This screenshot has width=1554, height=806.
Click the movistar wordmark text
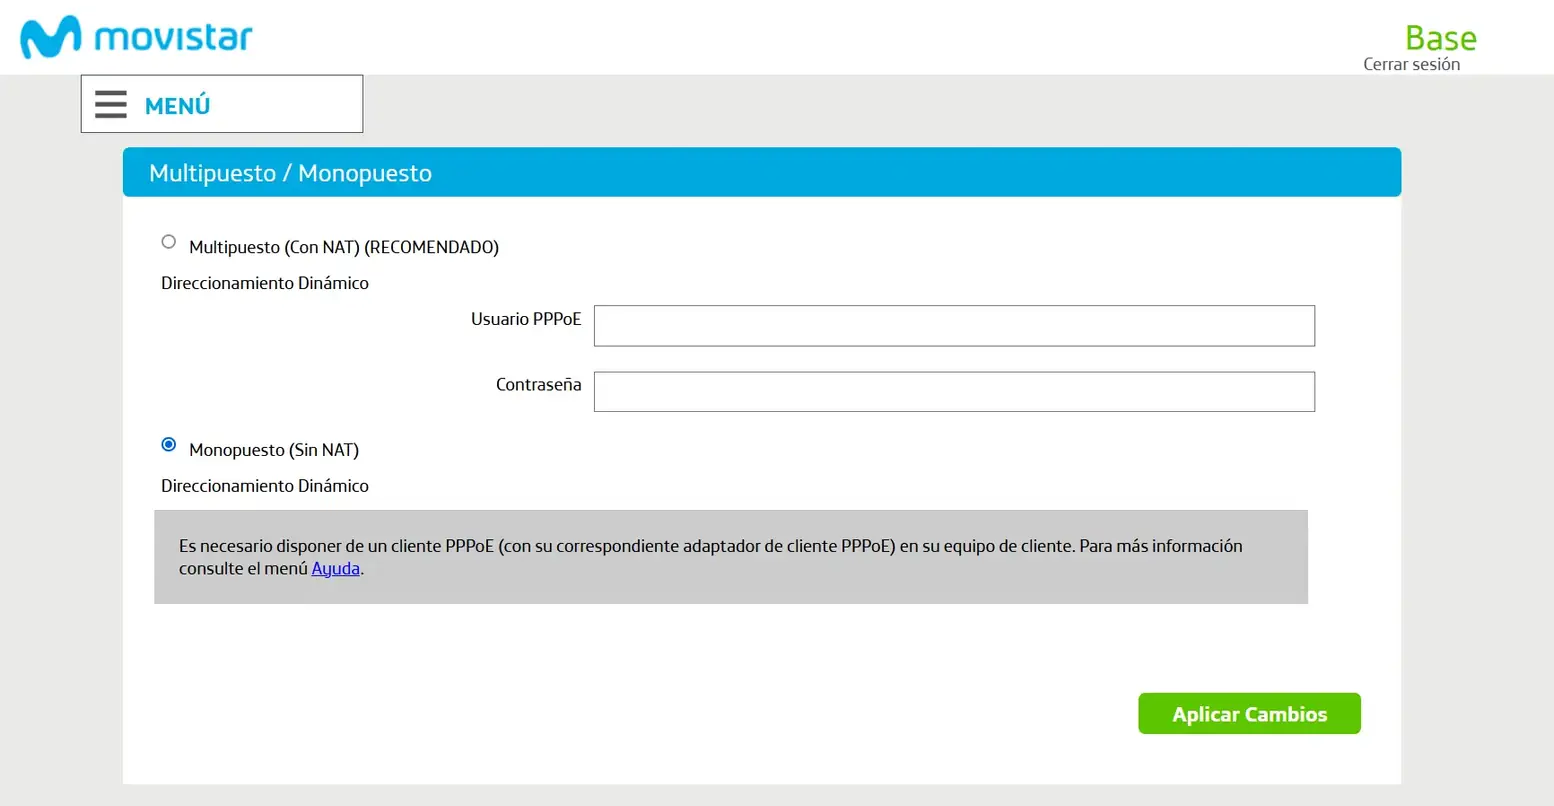click(173, 38)
